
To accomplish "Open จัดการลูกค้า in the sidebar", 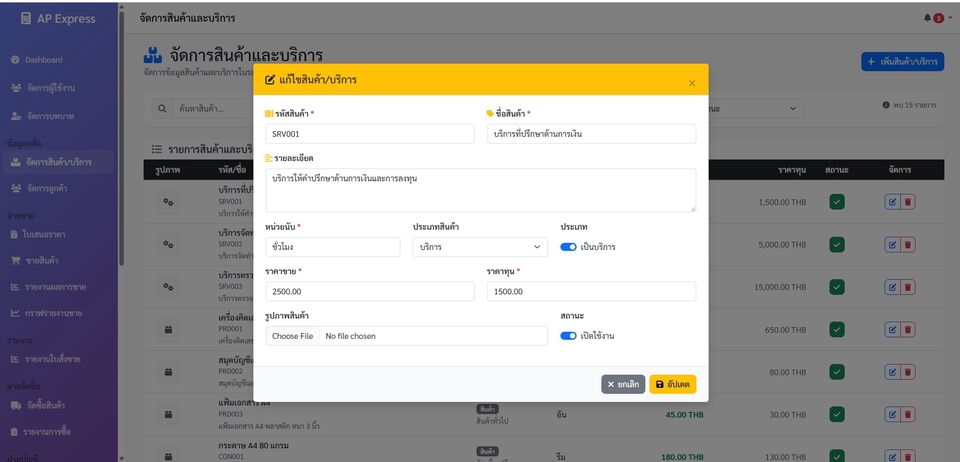I will pos(48,188).
